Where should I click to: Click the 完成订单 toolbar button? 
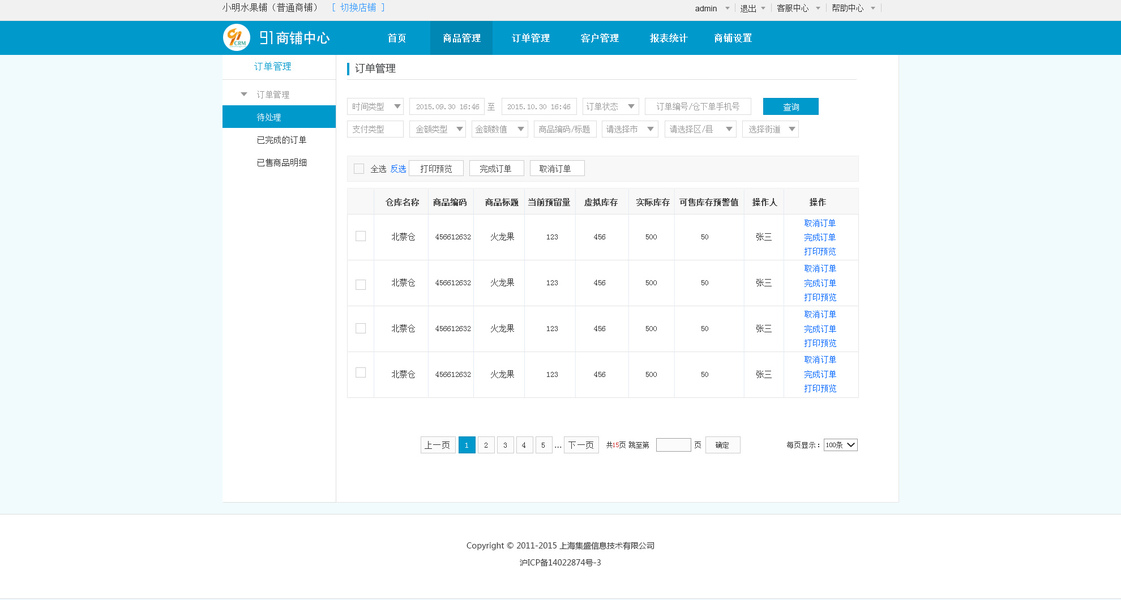(x=496, y=169)
